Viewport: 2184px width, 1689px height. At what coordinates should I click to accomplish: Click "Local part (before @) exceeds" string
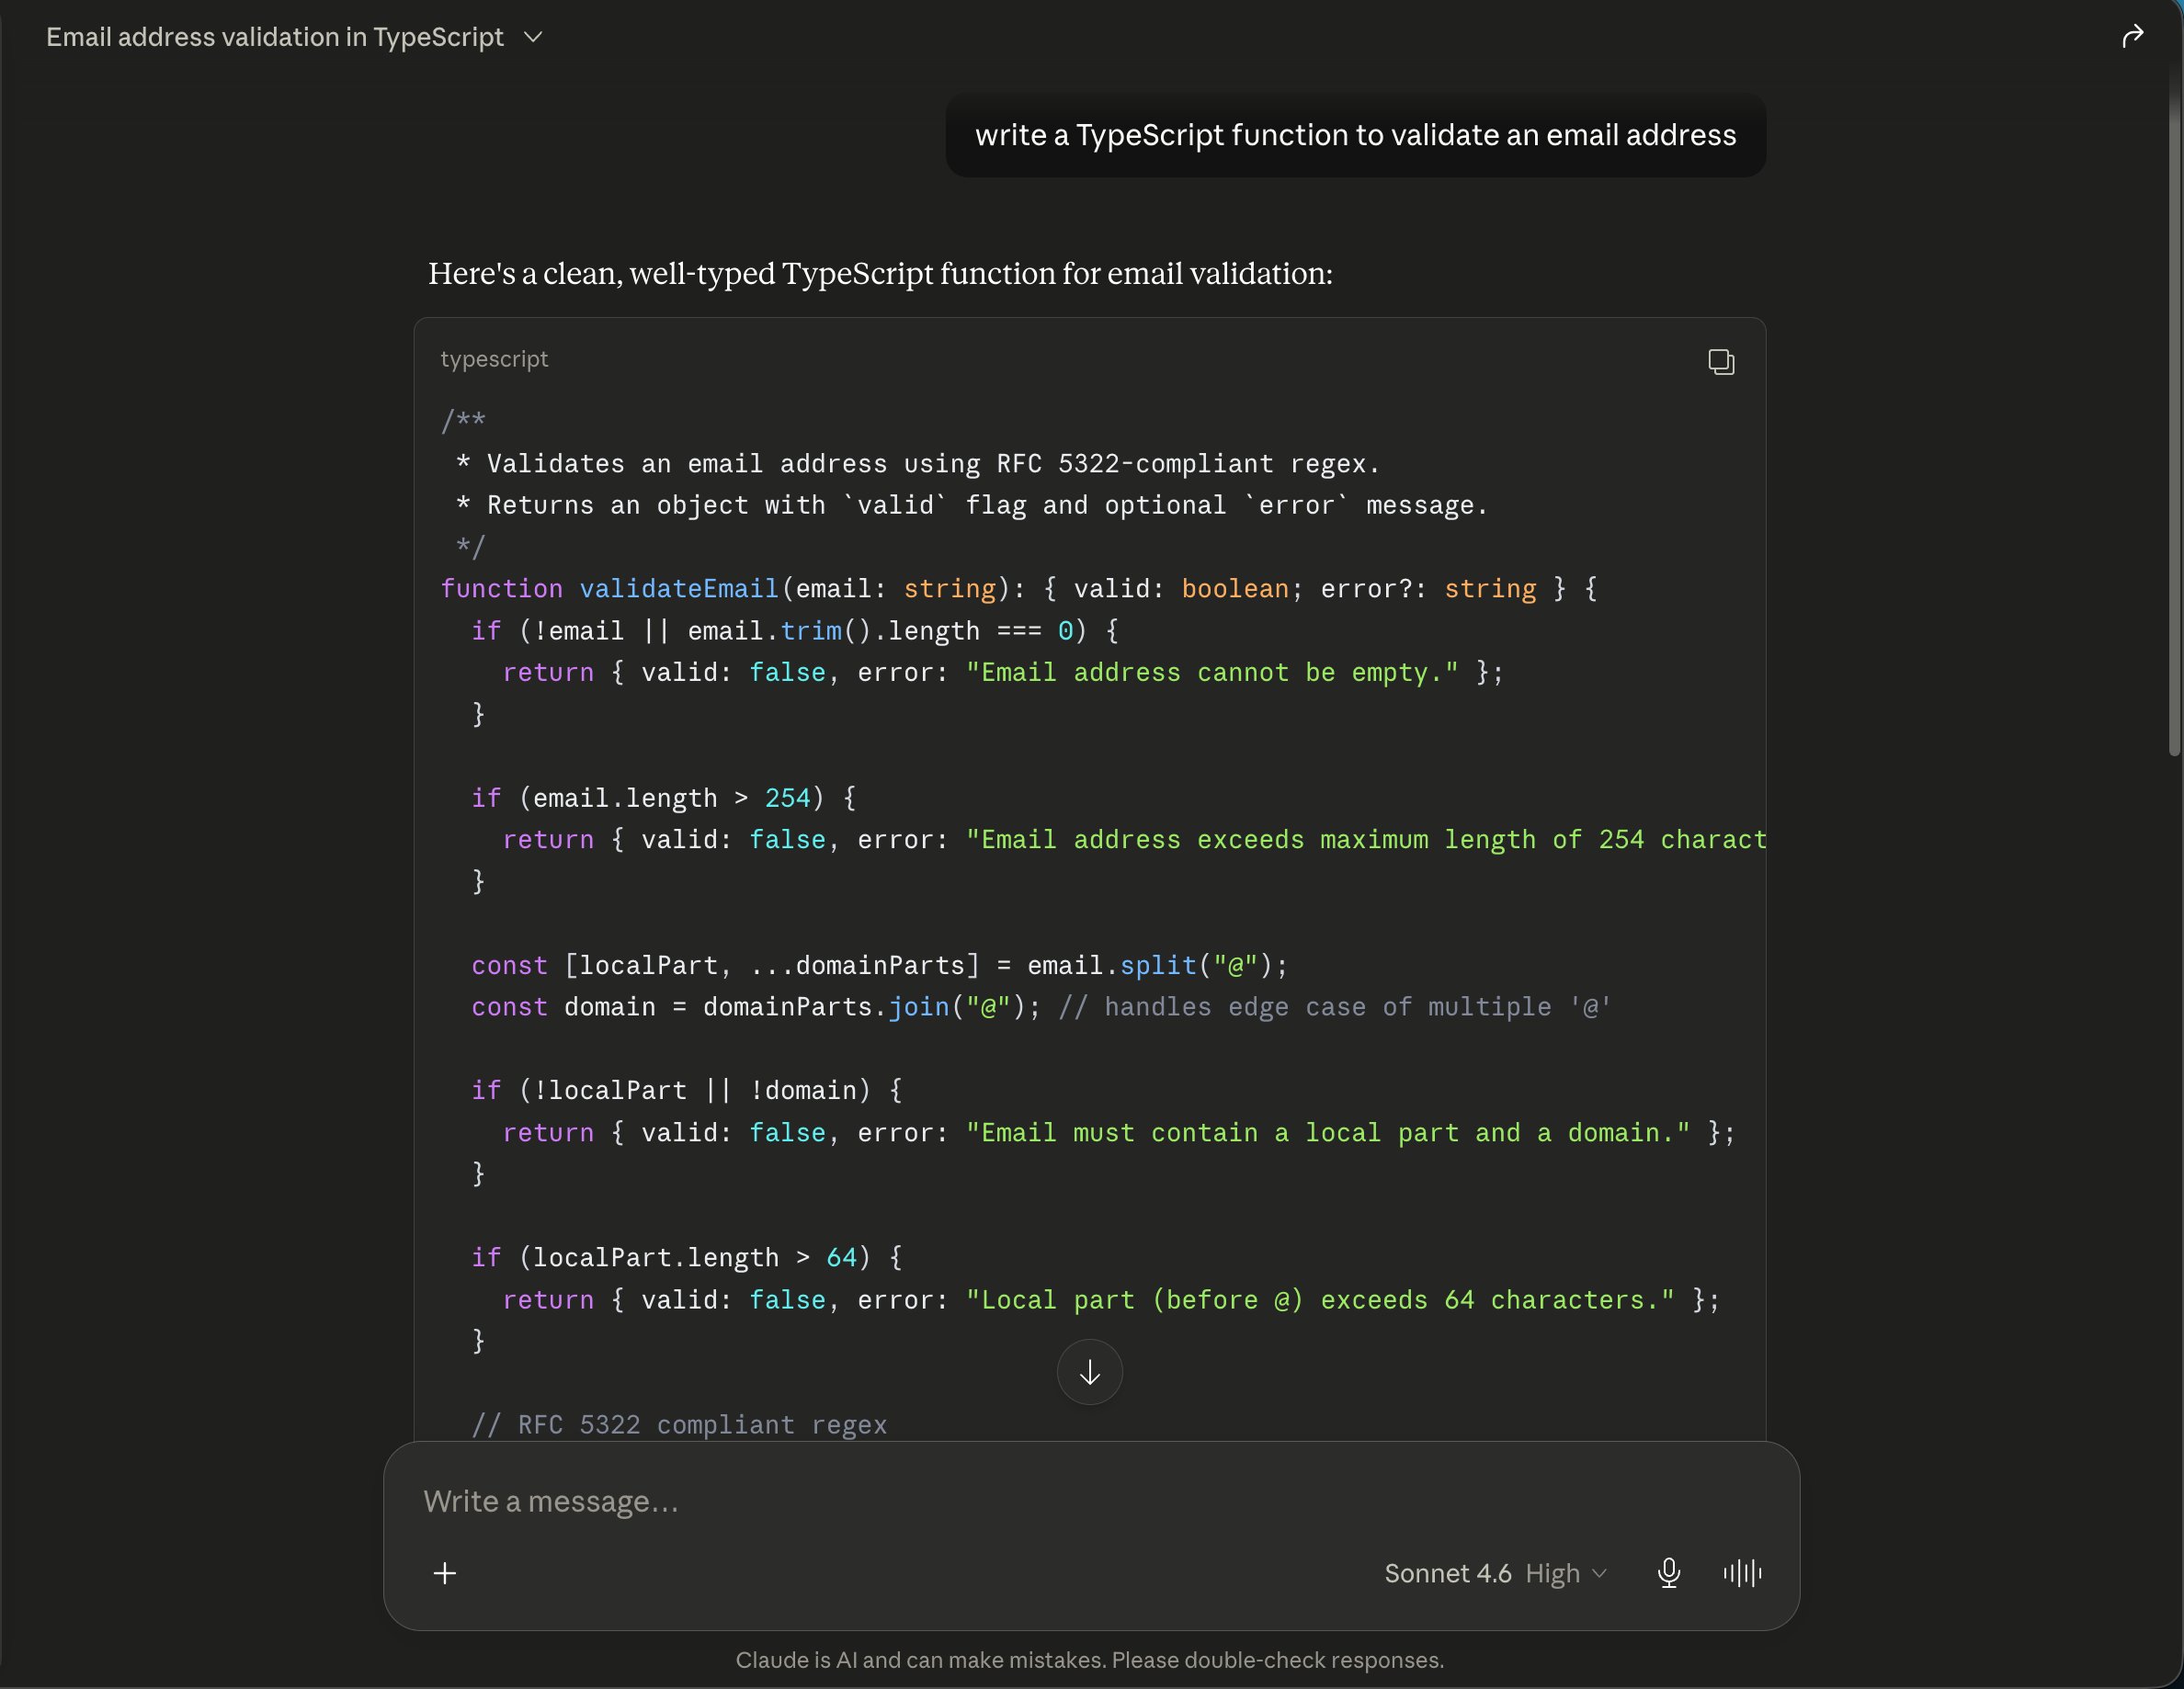pyautogui.click(x=1320, y=1300)
